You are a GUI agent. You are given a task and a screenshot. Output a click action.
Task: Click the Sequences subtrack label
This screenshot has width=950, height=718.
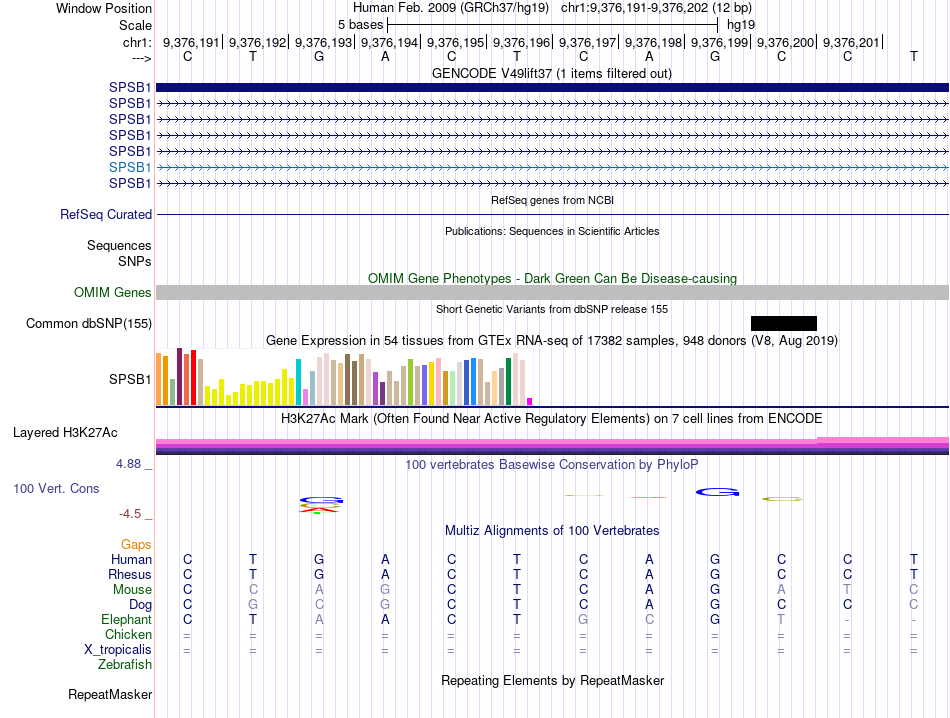tap(119, 245)
